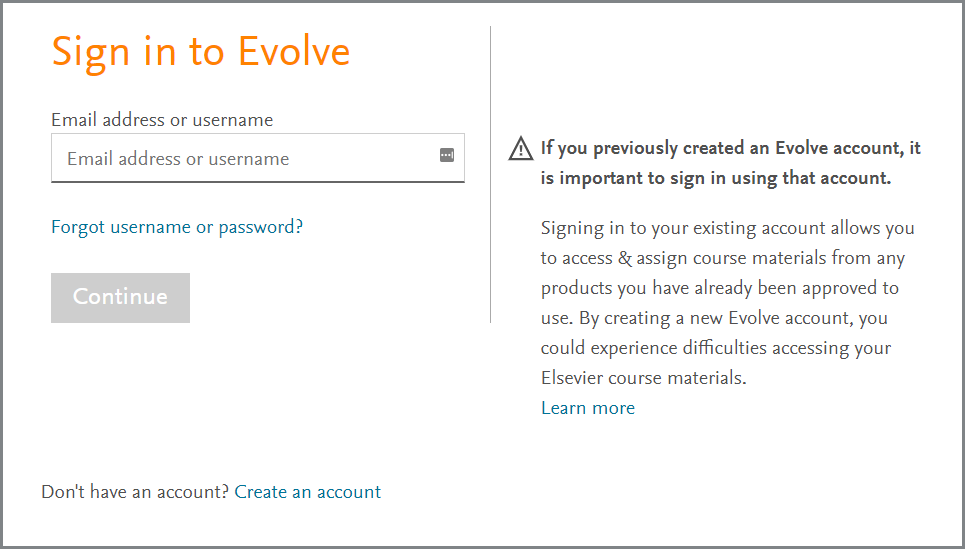The width and height of the screenshot is (965, 549).
Task: Click the Email address or username label above the field
Action: (162, 119)
